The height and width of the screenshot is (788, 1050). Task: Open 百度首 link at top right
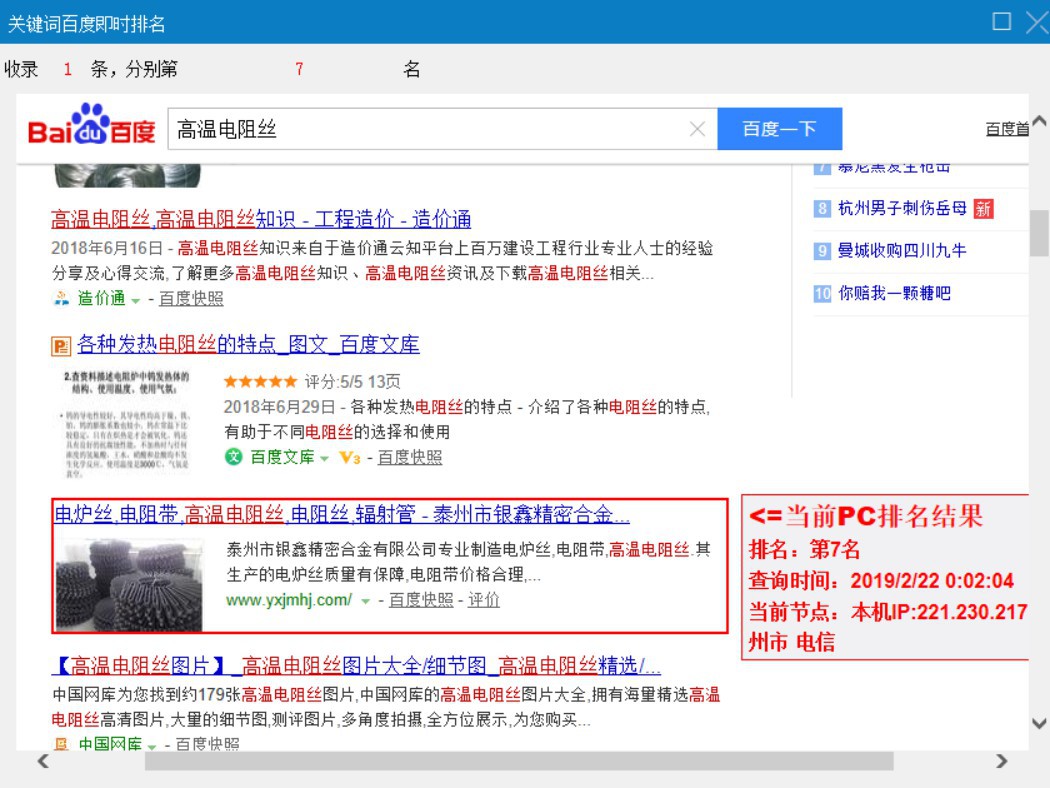click(1006, 129)
